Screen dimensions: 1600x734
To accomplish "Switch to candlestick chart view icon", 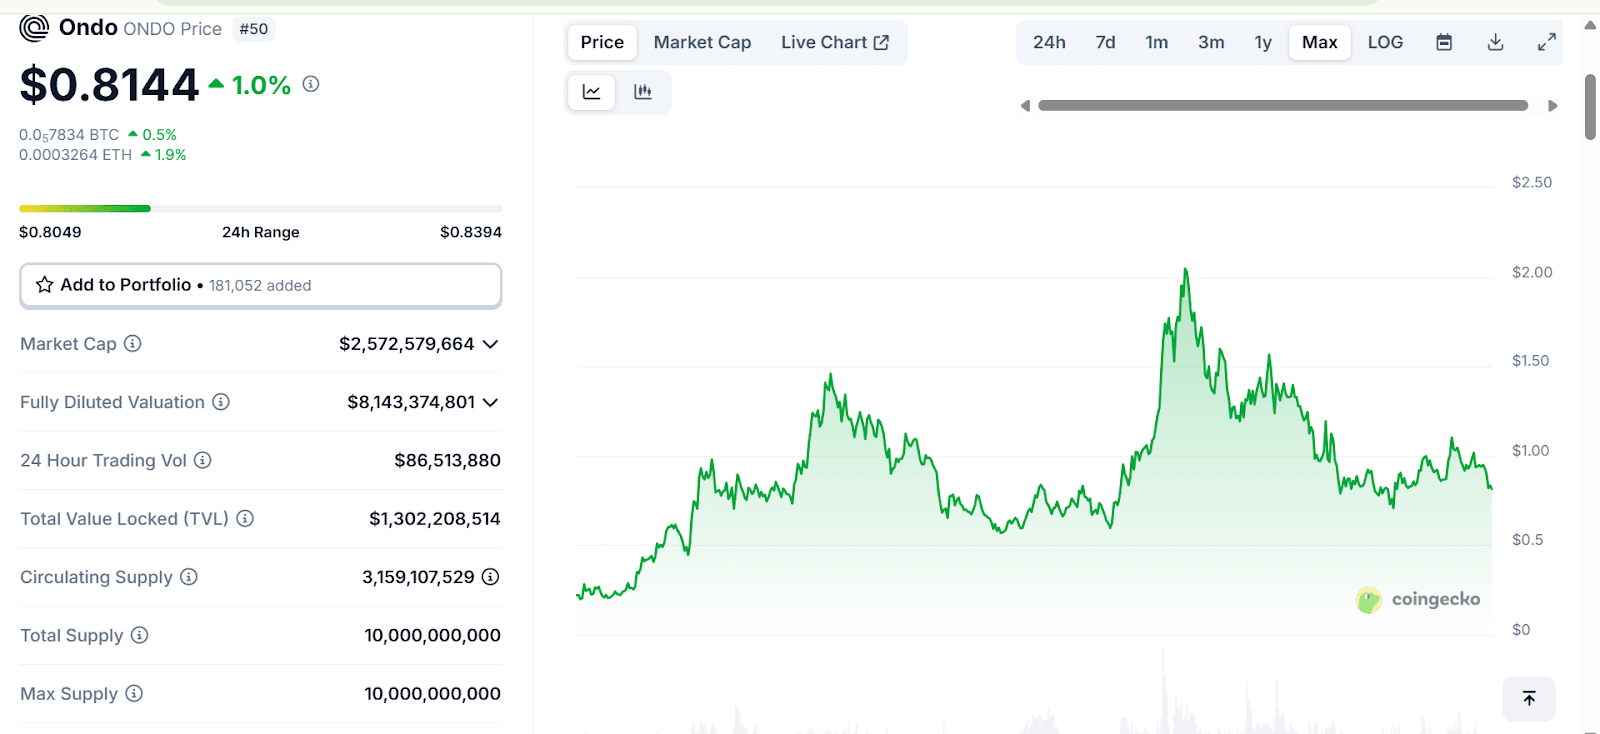I will point(643,92).
